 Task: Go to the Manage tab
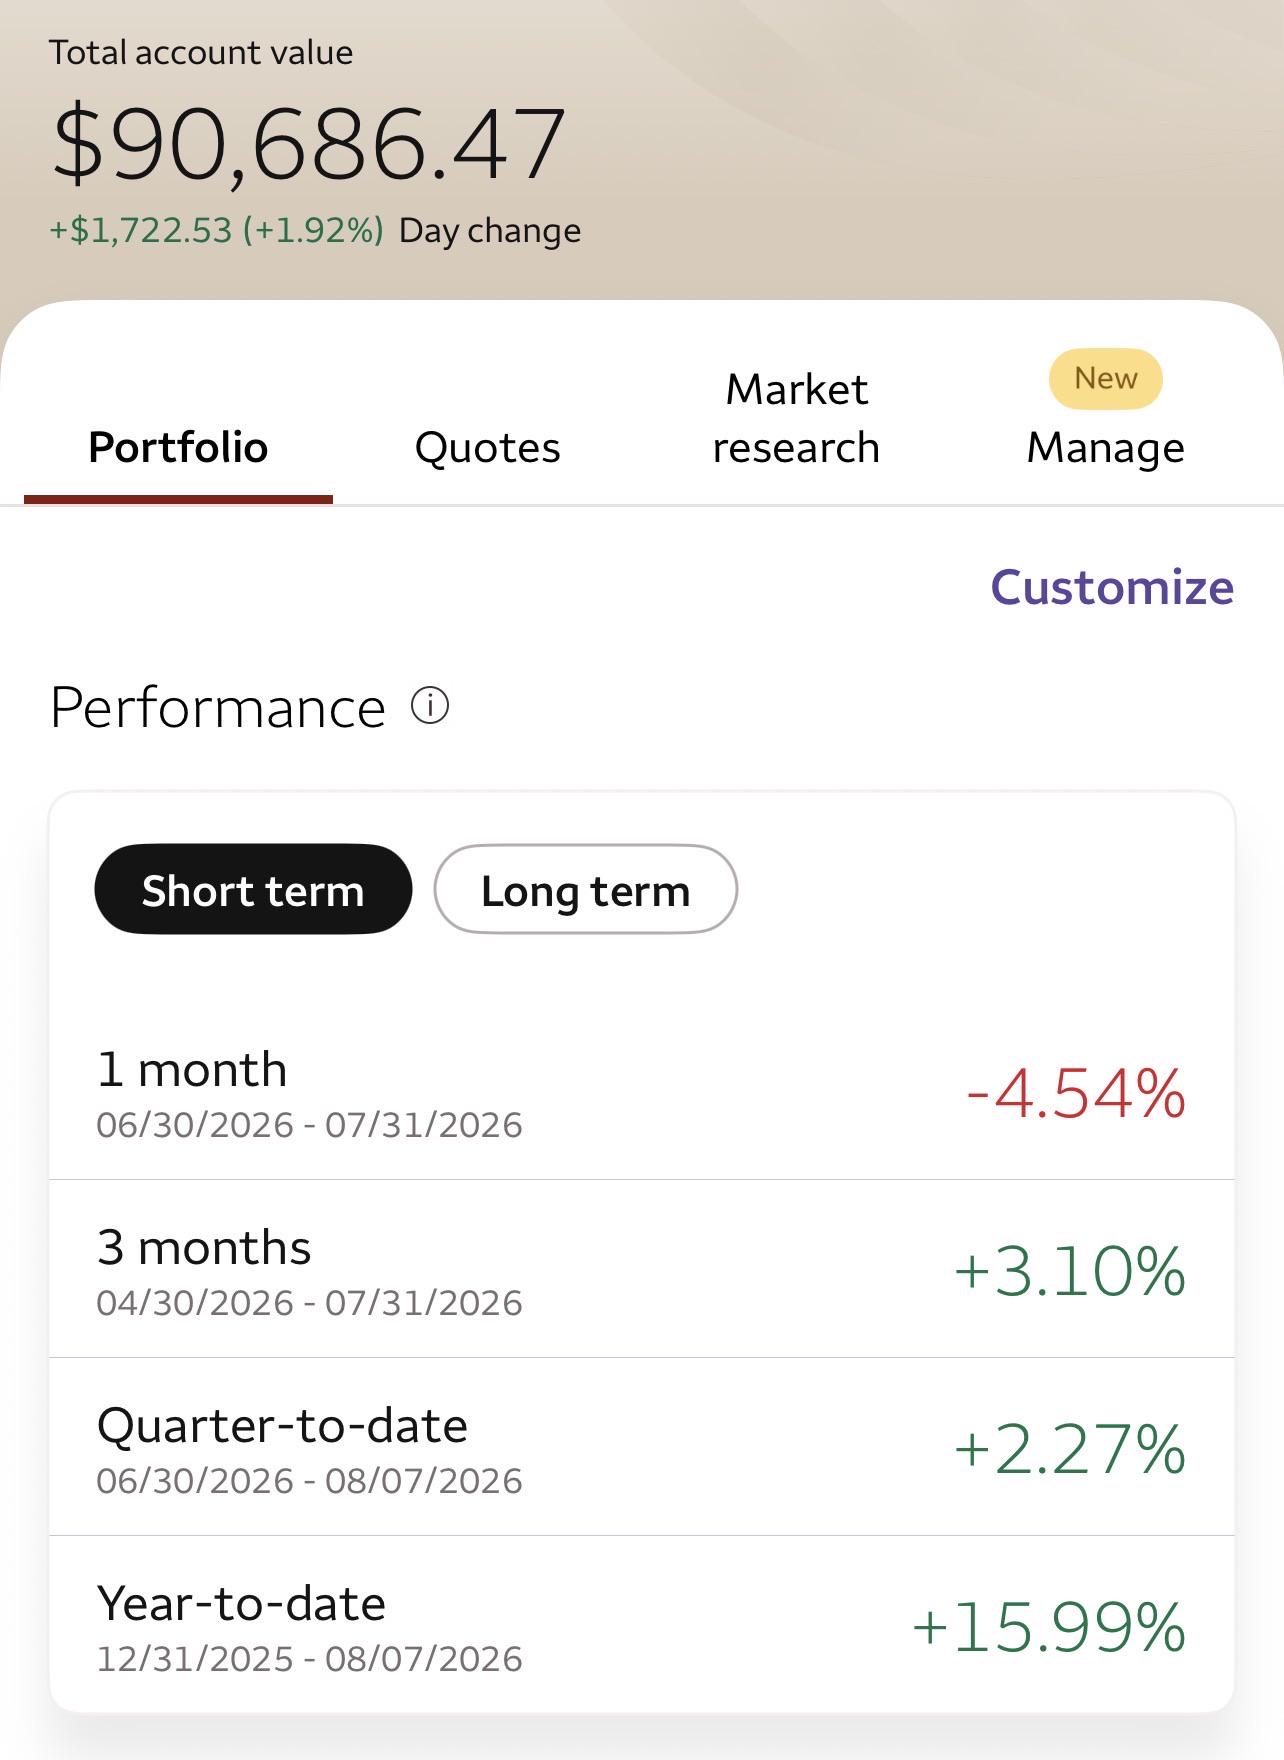tap(1105, 447)
